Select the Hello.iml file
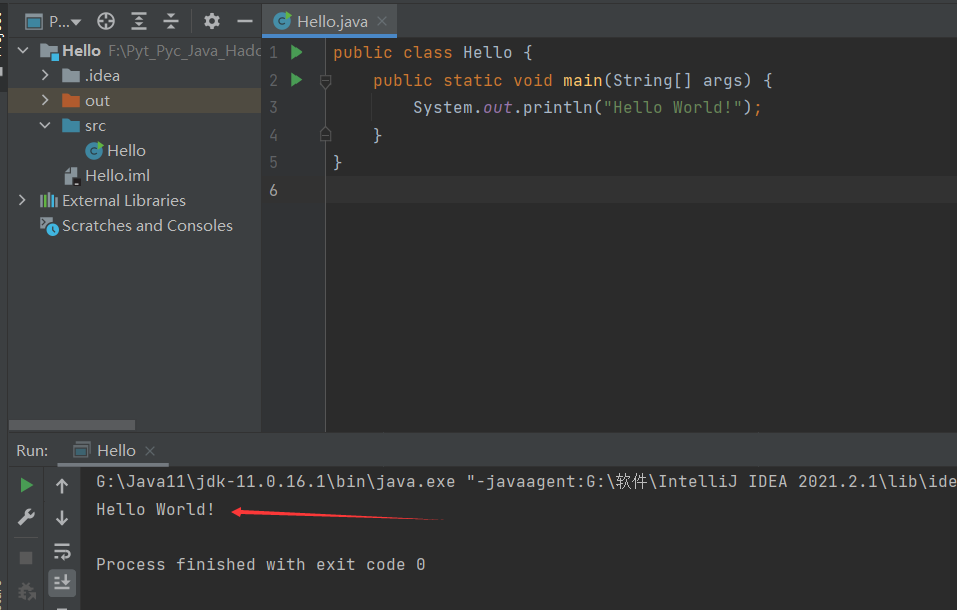The image size is (957, 610). coord(117,176)
